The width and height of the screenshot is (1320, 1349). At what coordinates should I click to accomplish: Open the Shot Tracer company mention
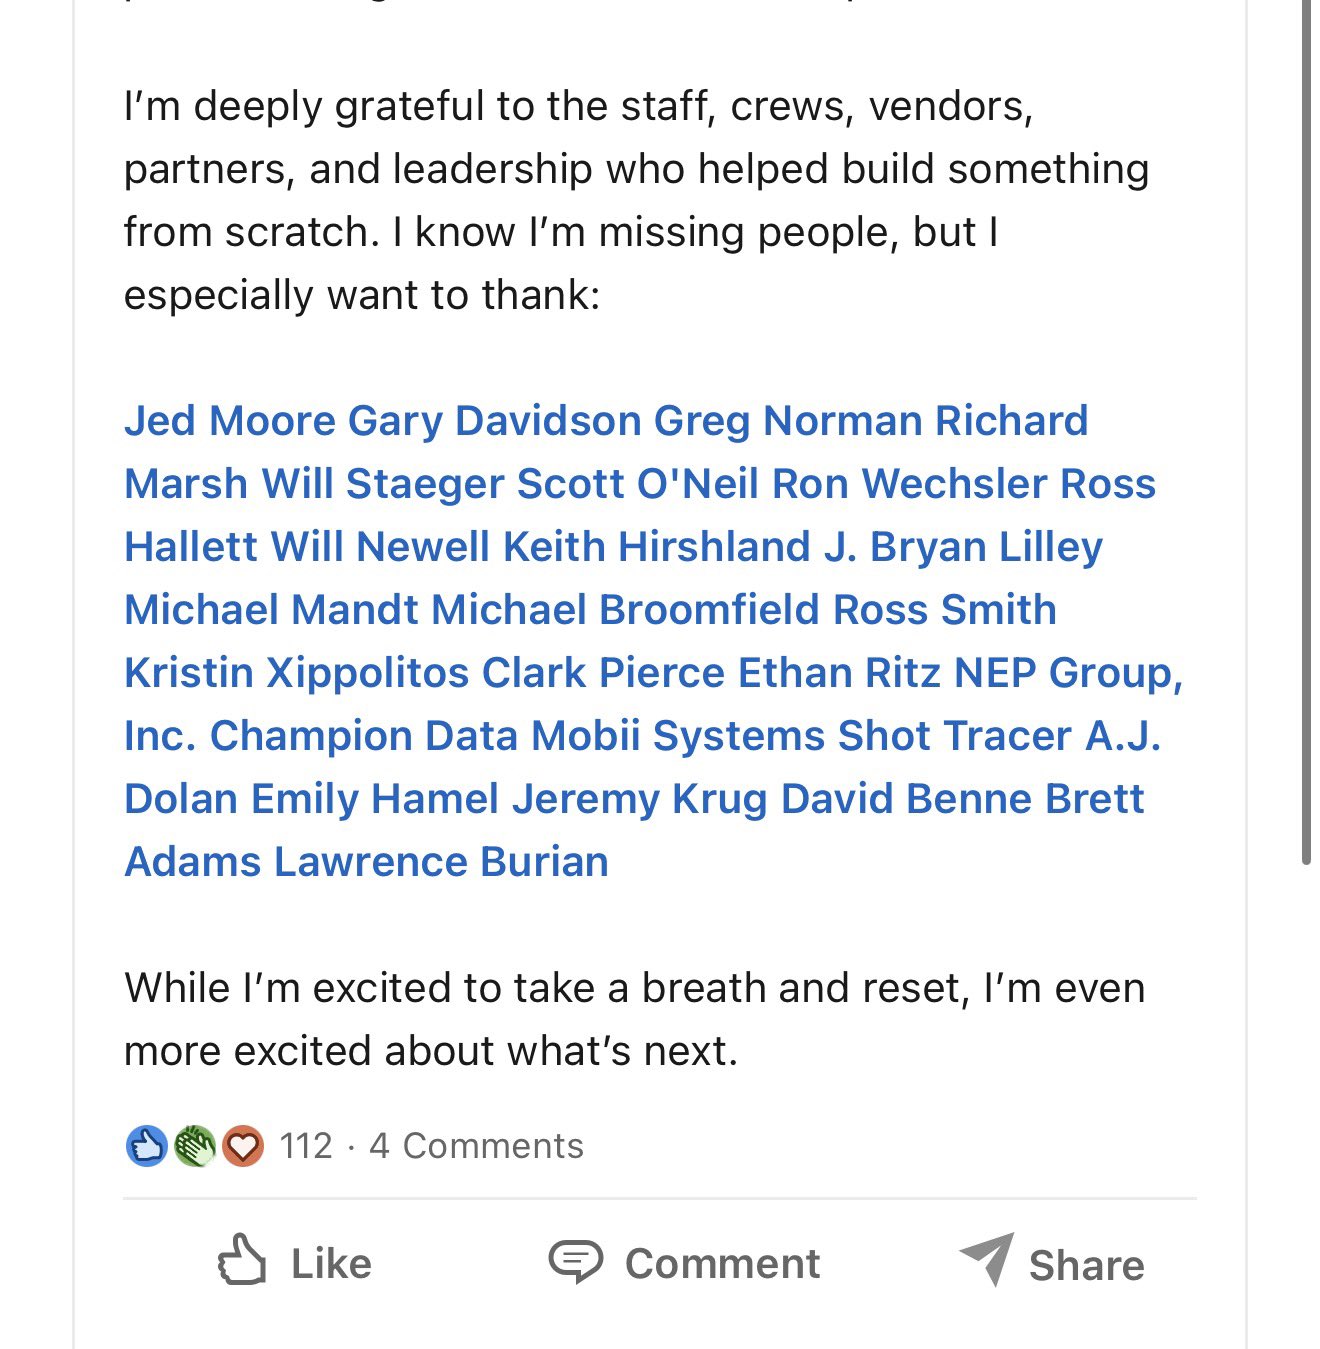click(x=955, y=736)
